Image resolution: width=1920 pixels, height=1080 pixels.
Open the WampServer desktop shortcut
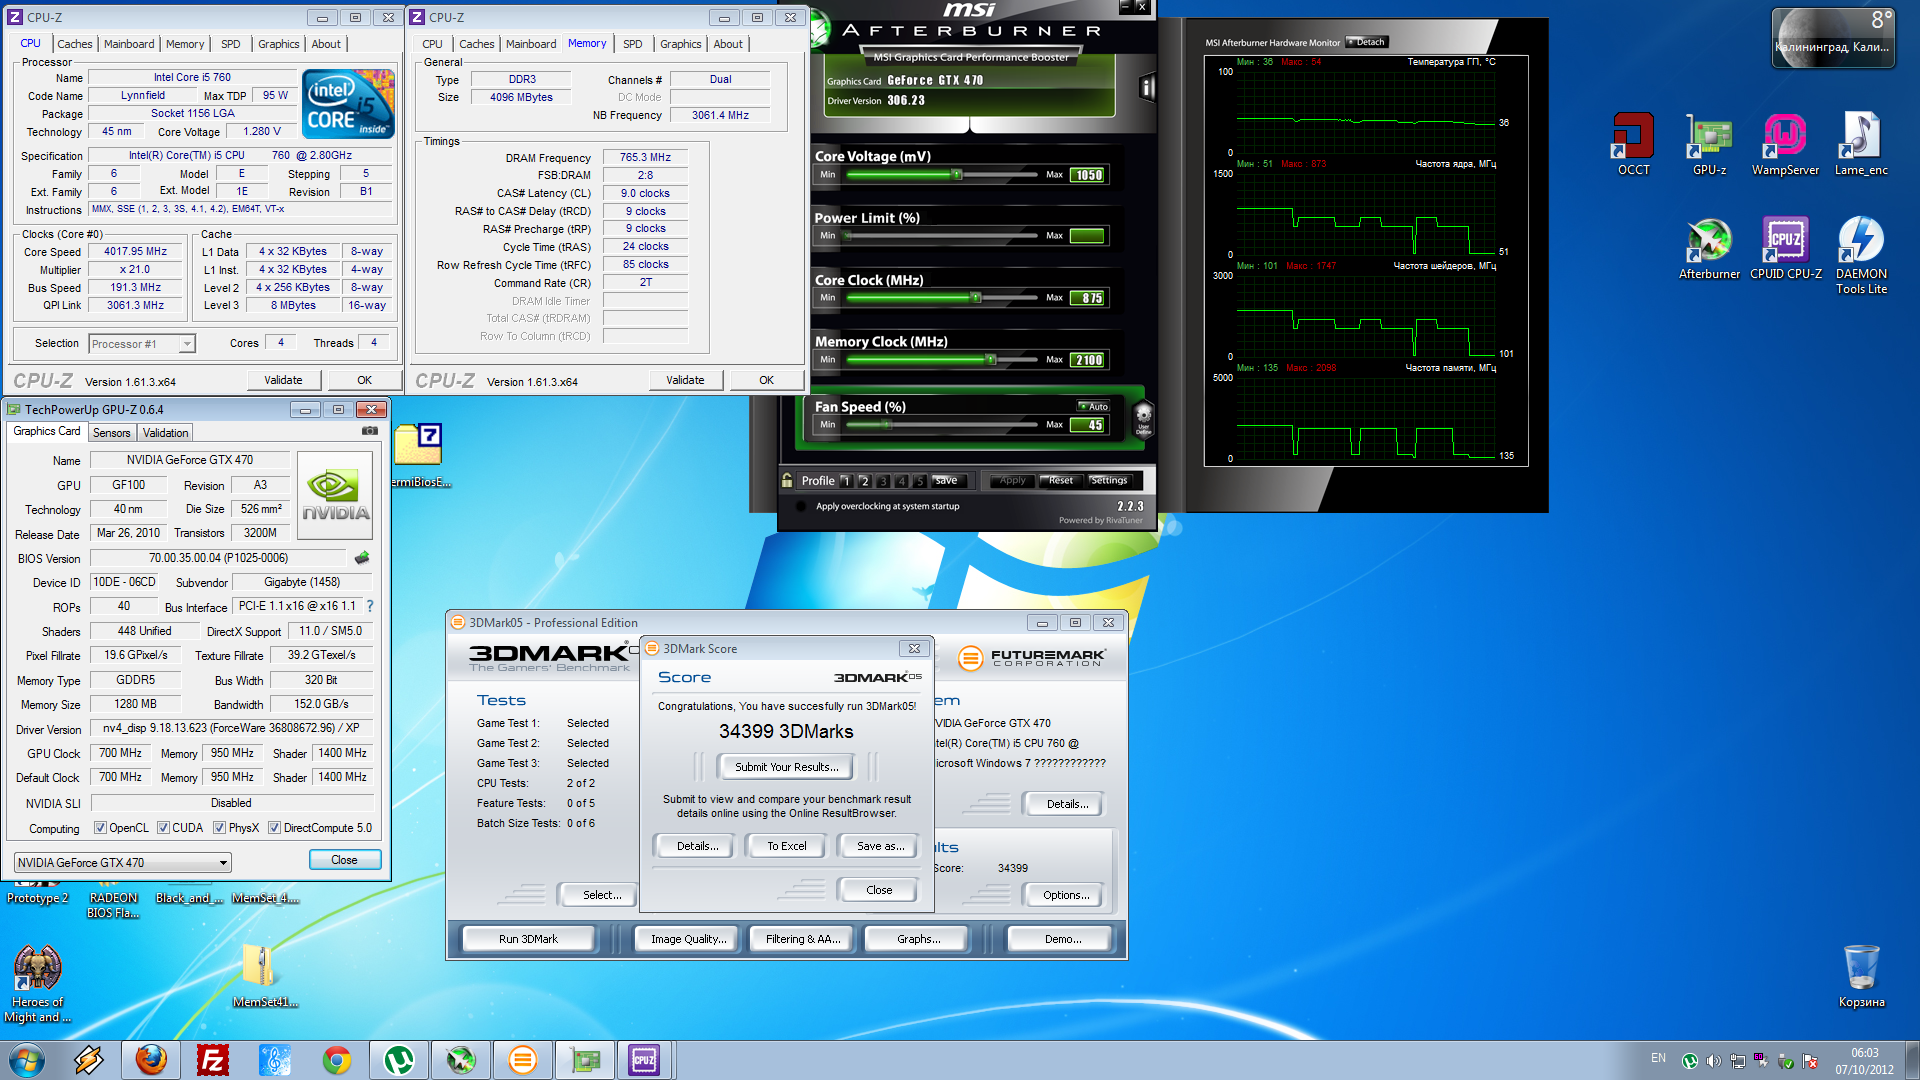(x=1785, y=144)
